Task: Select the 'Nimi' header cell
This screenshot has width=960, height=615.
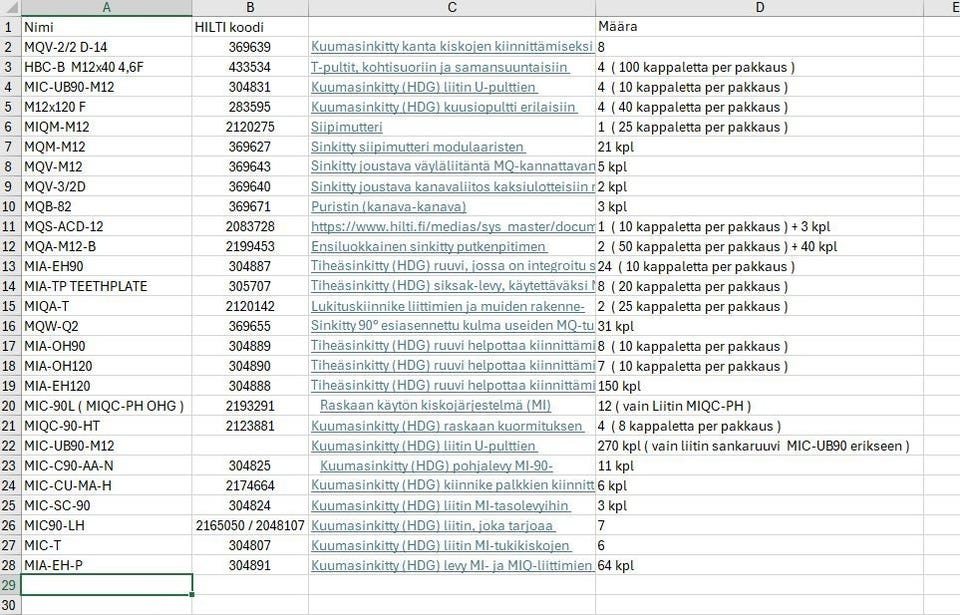Action: tap(107, 27)
